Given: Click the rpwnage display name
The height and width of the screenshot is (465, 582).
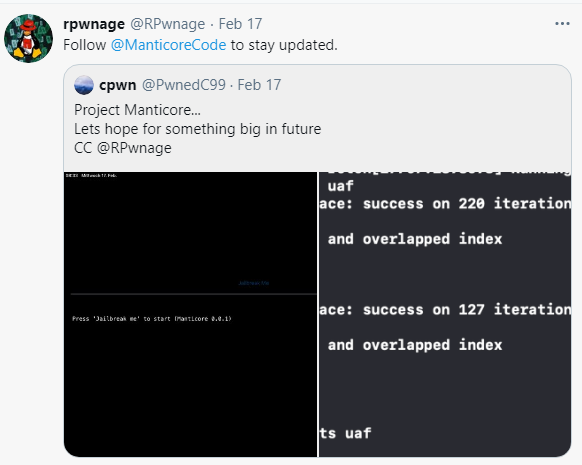Looking at the screenshot, I should 94,24.
